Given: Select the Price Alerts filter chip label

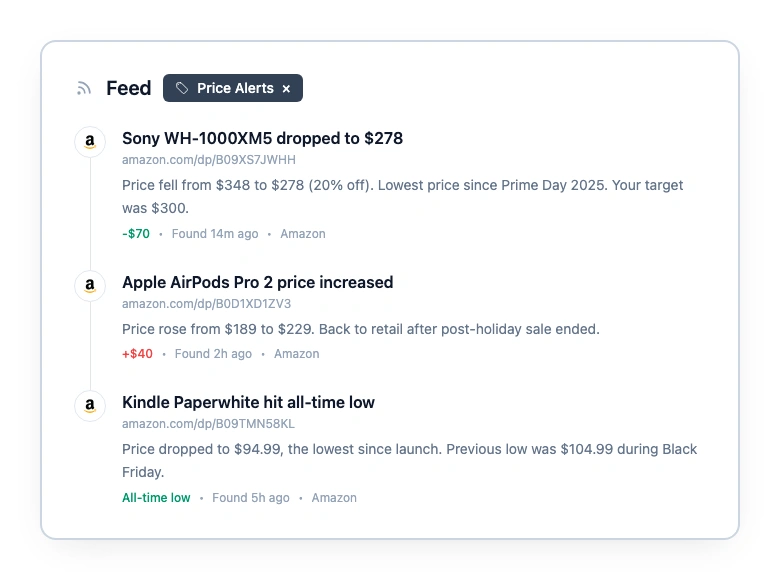Looking at the screenshot, I should 235,89.
